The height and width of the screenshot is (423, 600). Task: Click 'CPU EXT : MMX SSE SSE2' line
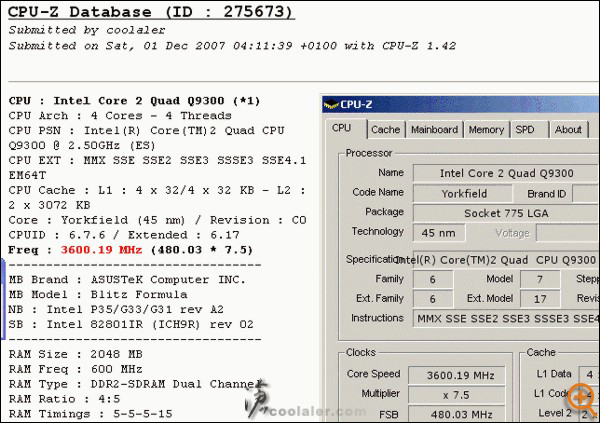tap(157, 160)
